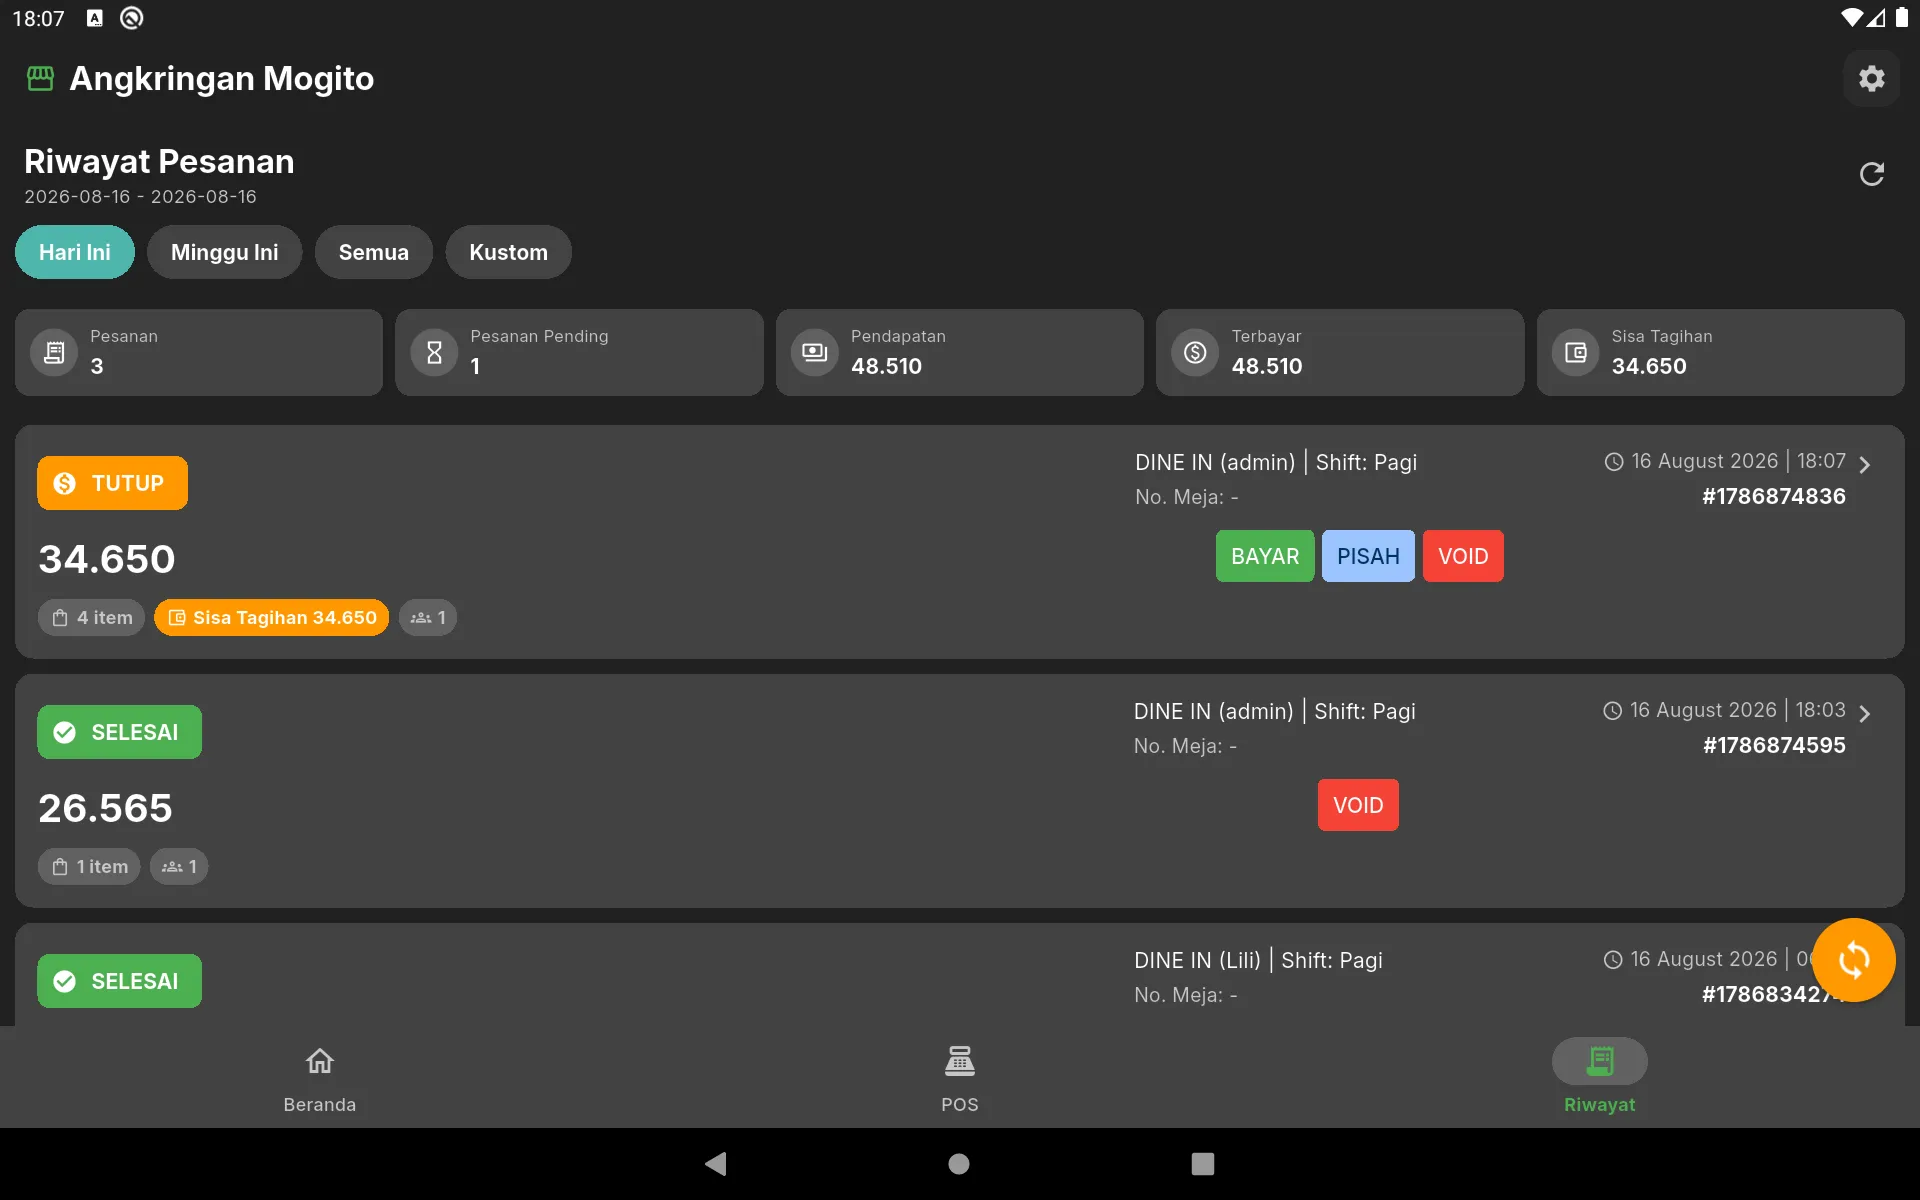
Task: Open the Kustom date range filter
Action: 508,252
